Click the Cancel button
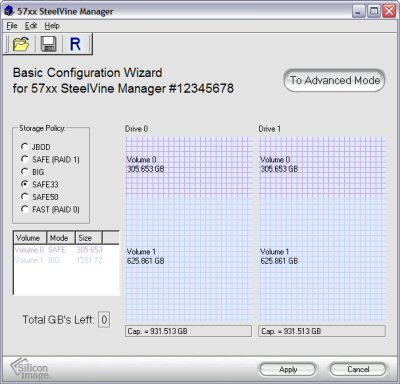This screenshot has width=400, height=384. tap(358, 369)
